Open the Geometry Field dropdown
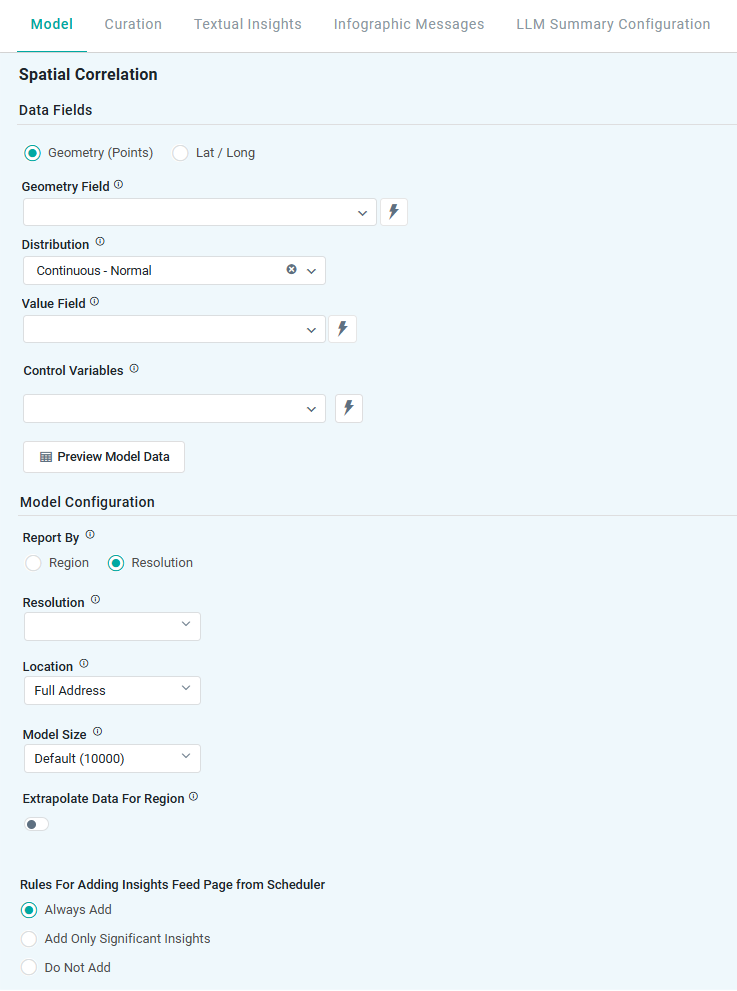Screen dimensions: 737x991 click(x=200, y=212)
